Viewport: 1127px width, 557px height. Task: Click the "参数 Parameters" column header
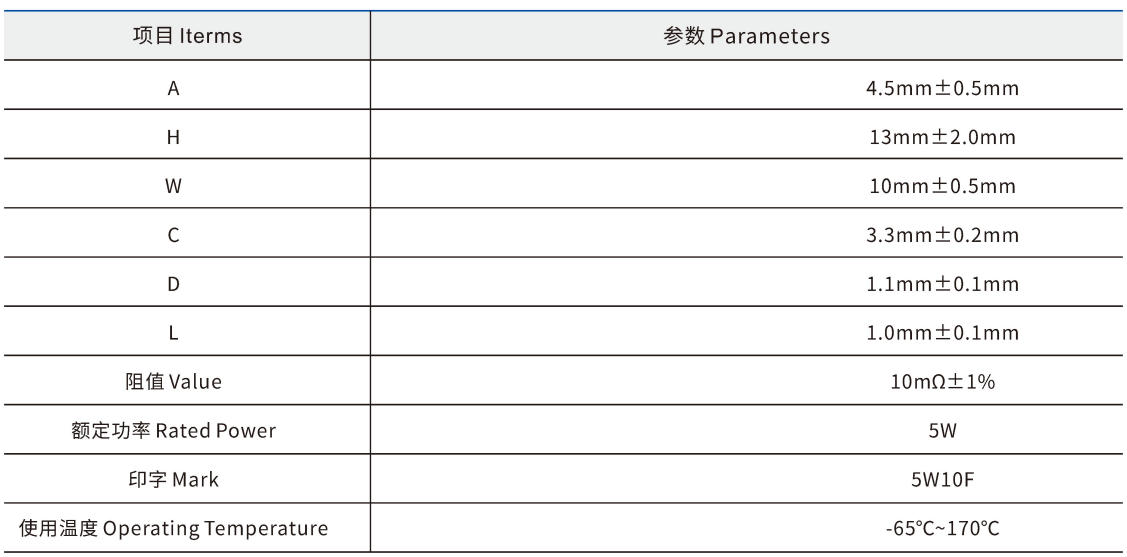coord(746,37)
